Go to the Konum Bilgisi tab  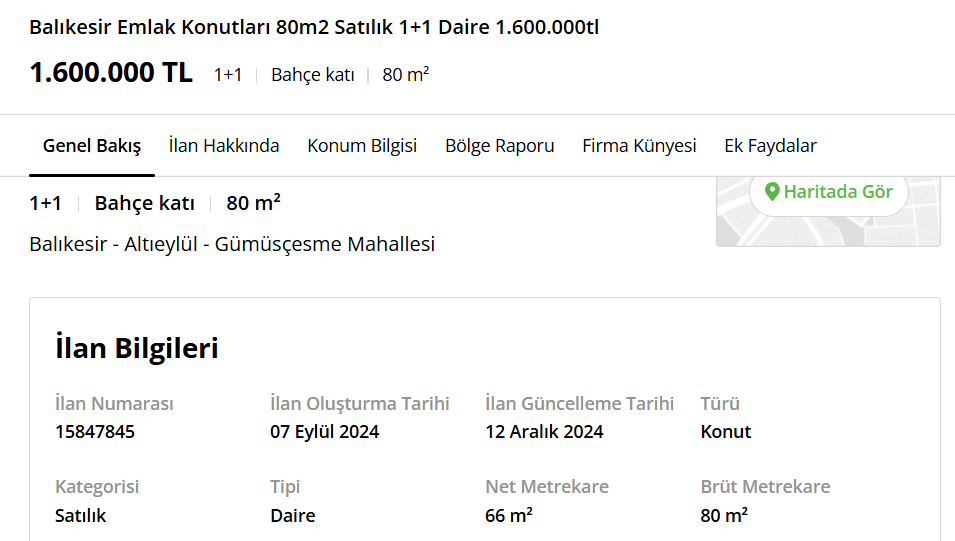click(x=362, y=146)
